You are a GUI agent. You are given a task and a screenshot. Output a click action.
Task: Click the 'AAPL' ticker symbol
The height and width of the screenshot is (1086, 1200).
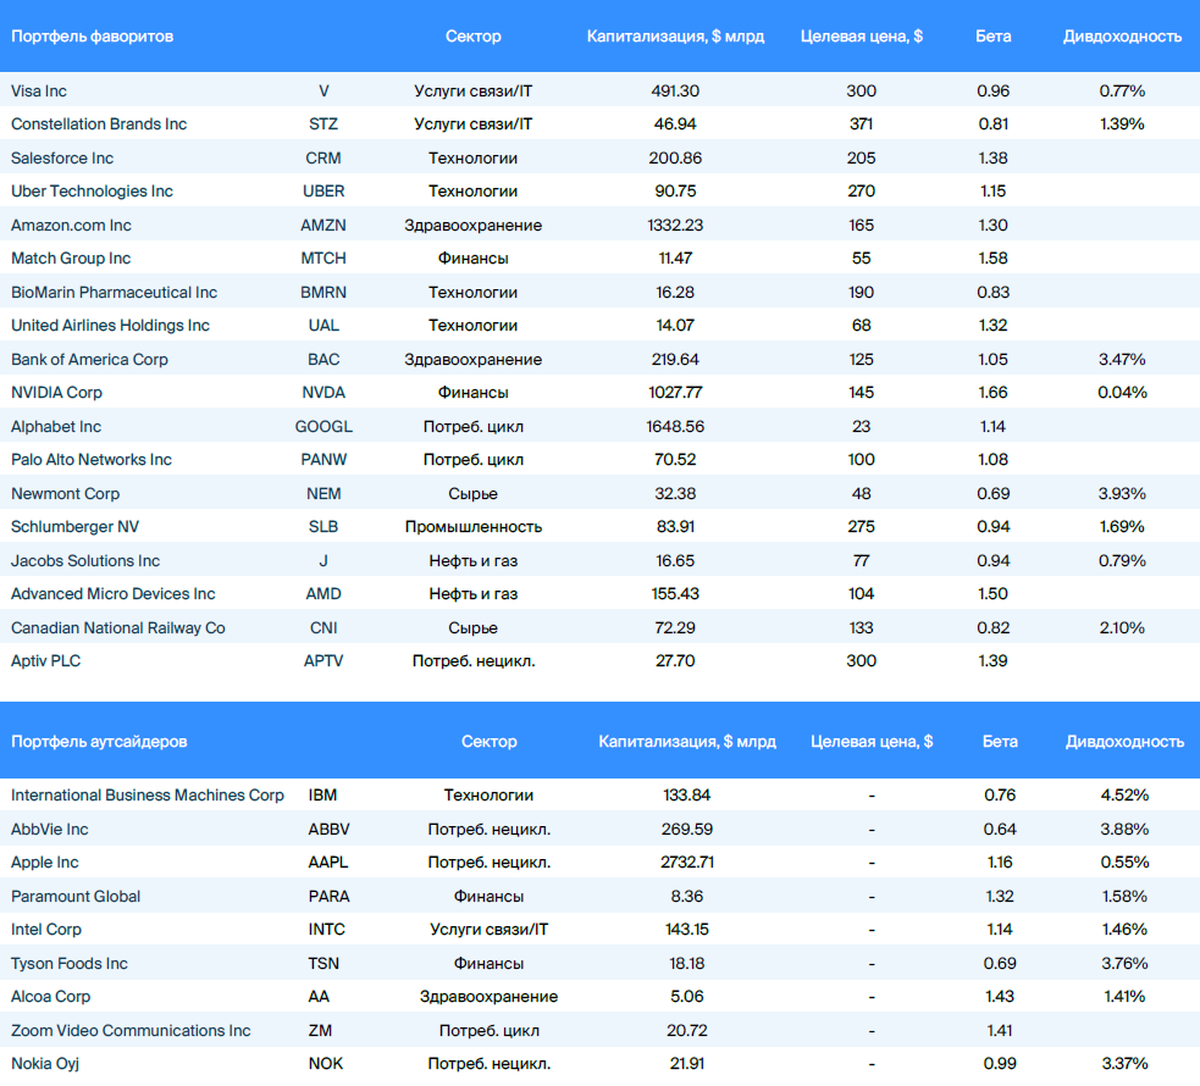point(329,862)
